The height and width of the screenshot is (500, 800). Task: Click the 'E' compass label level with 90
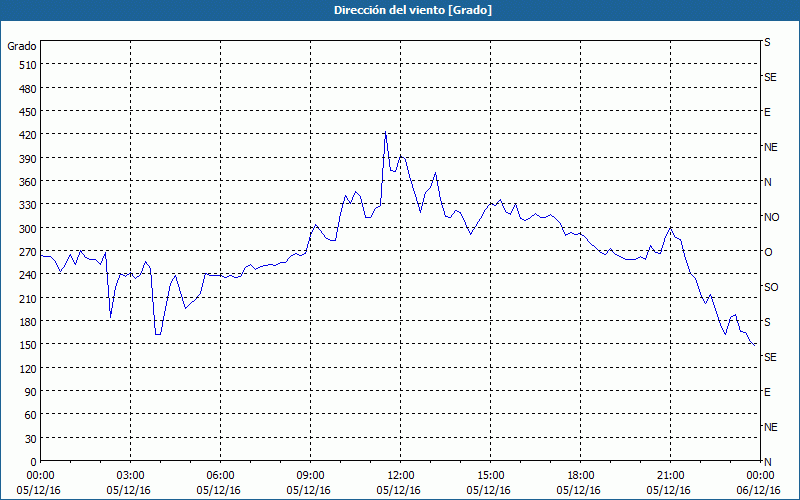[x=767, y=392]
